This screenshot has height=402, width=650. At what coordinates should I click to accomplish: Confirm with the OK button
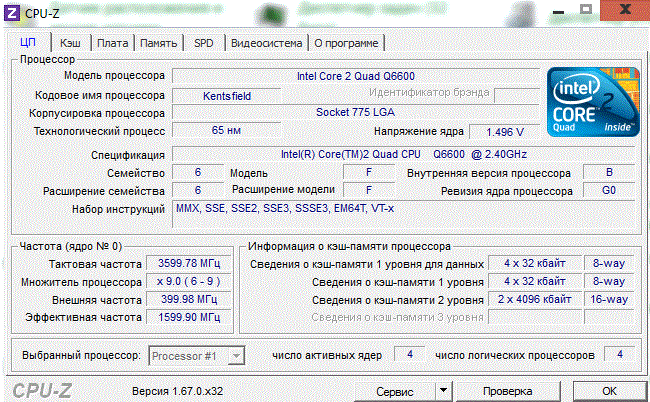(x=609, y=391)
